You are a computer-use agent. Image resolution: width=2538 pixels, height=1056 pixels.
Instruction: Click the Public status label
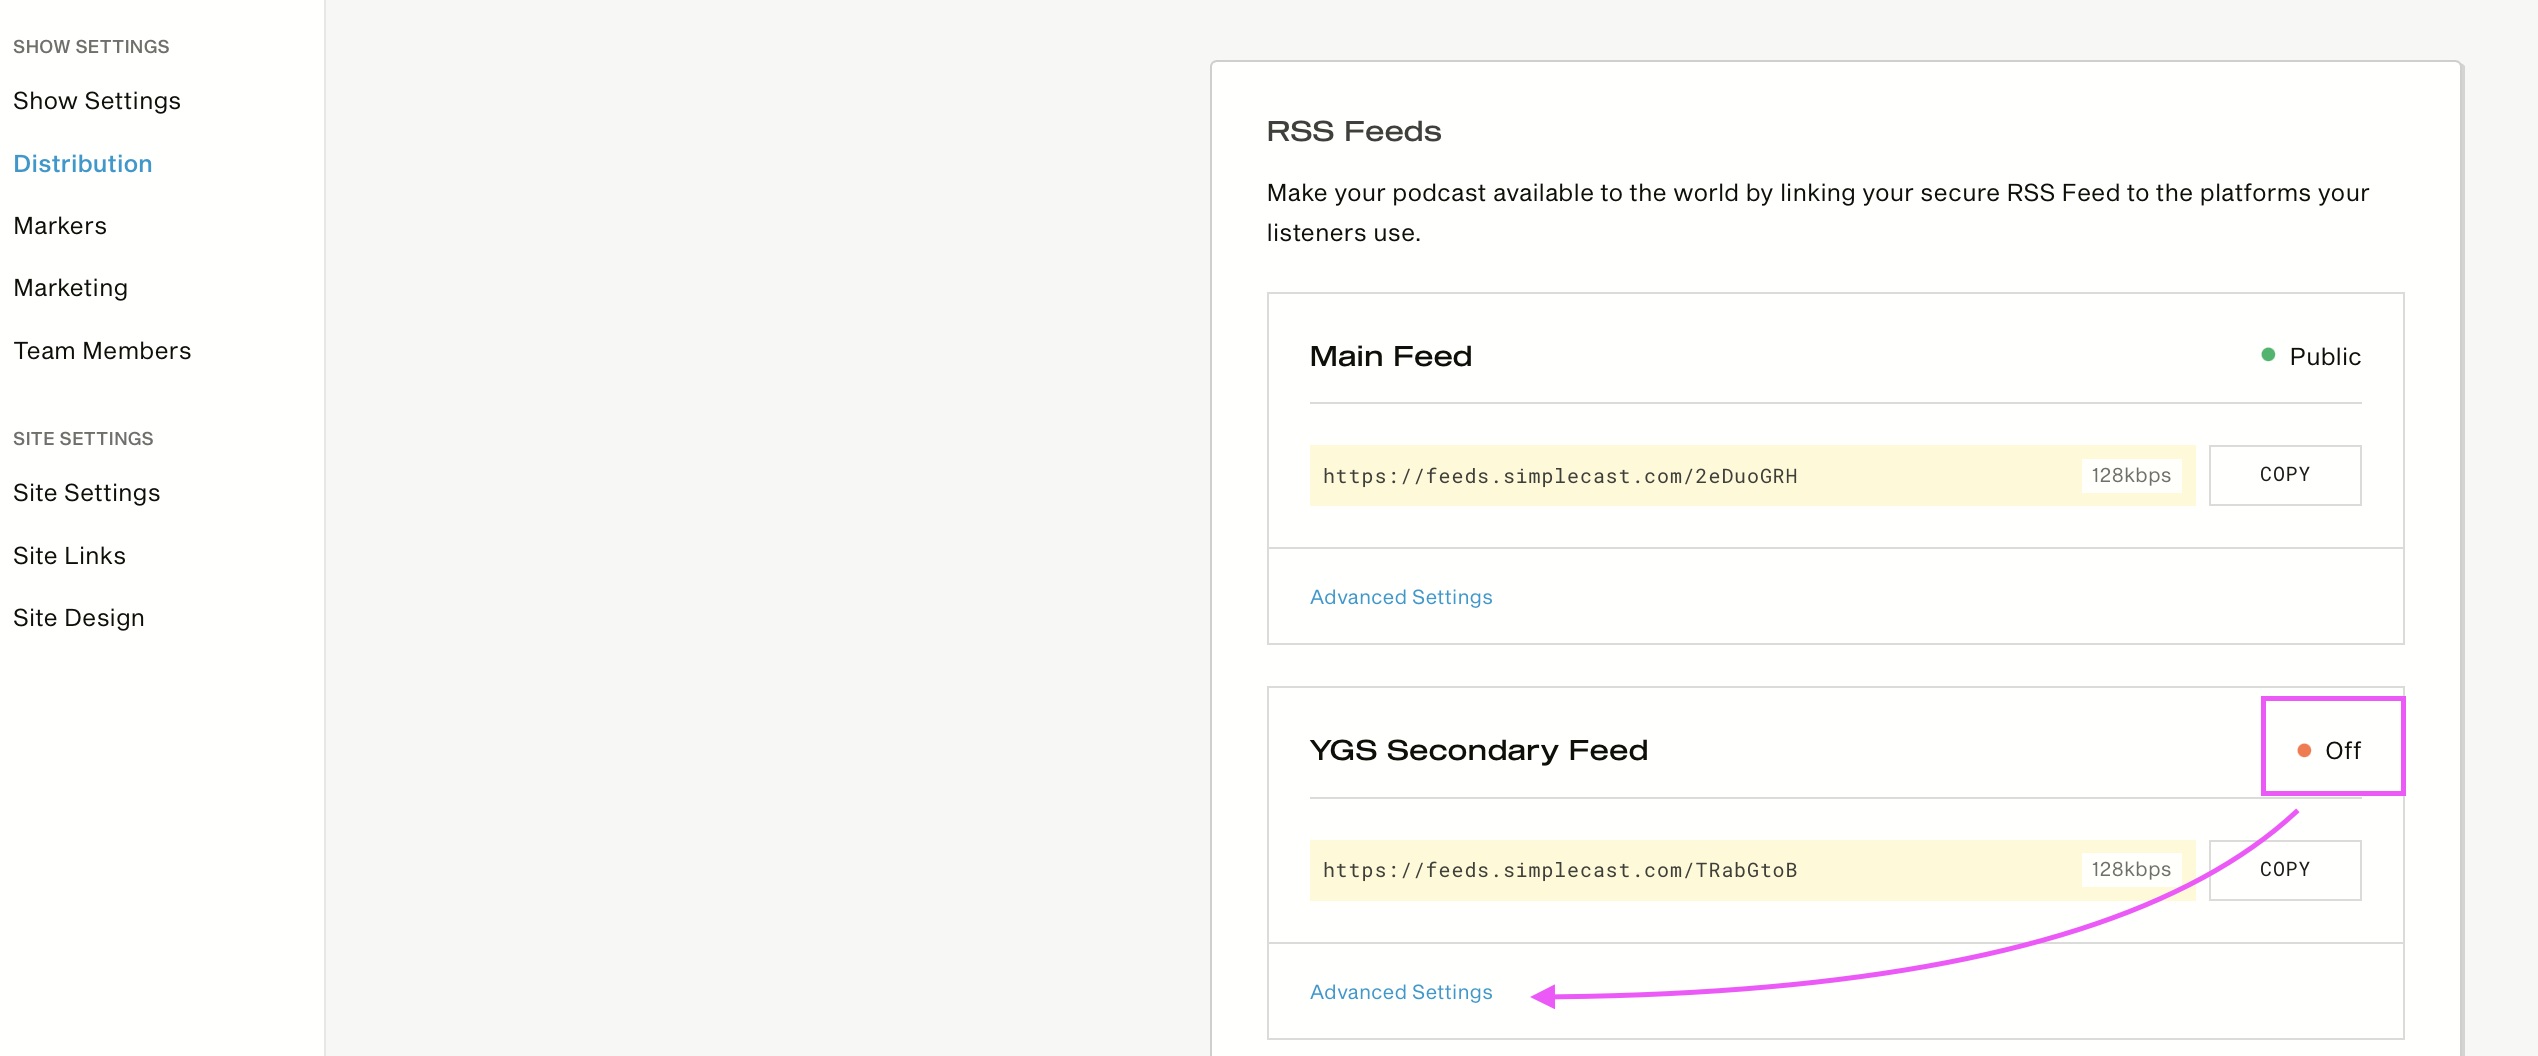click(2325, 357)
